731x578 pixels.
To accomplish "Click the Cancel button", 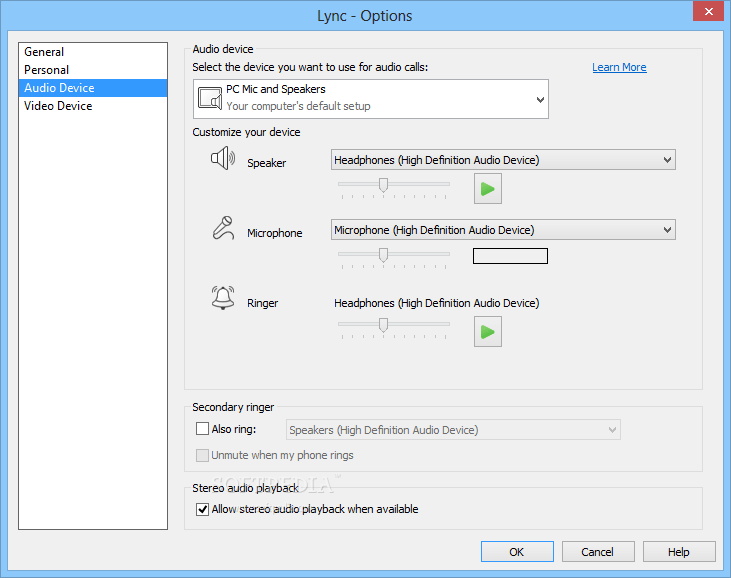I will 598,552.
